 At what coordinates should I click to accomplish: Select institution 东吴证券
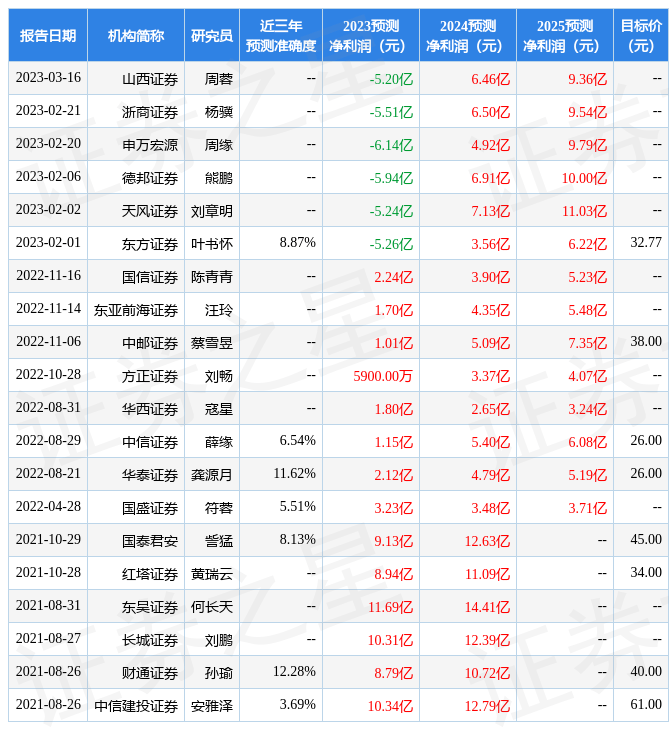[150, 608]
